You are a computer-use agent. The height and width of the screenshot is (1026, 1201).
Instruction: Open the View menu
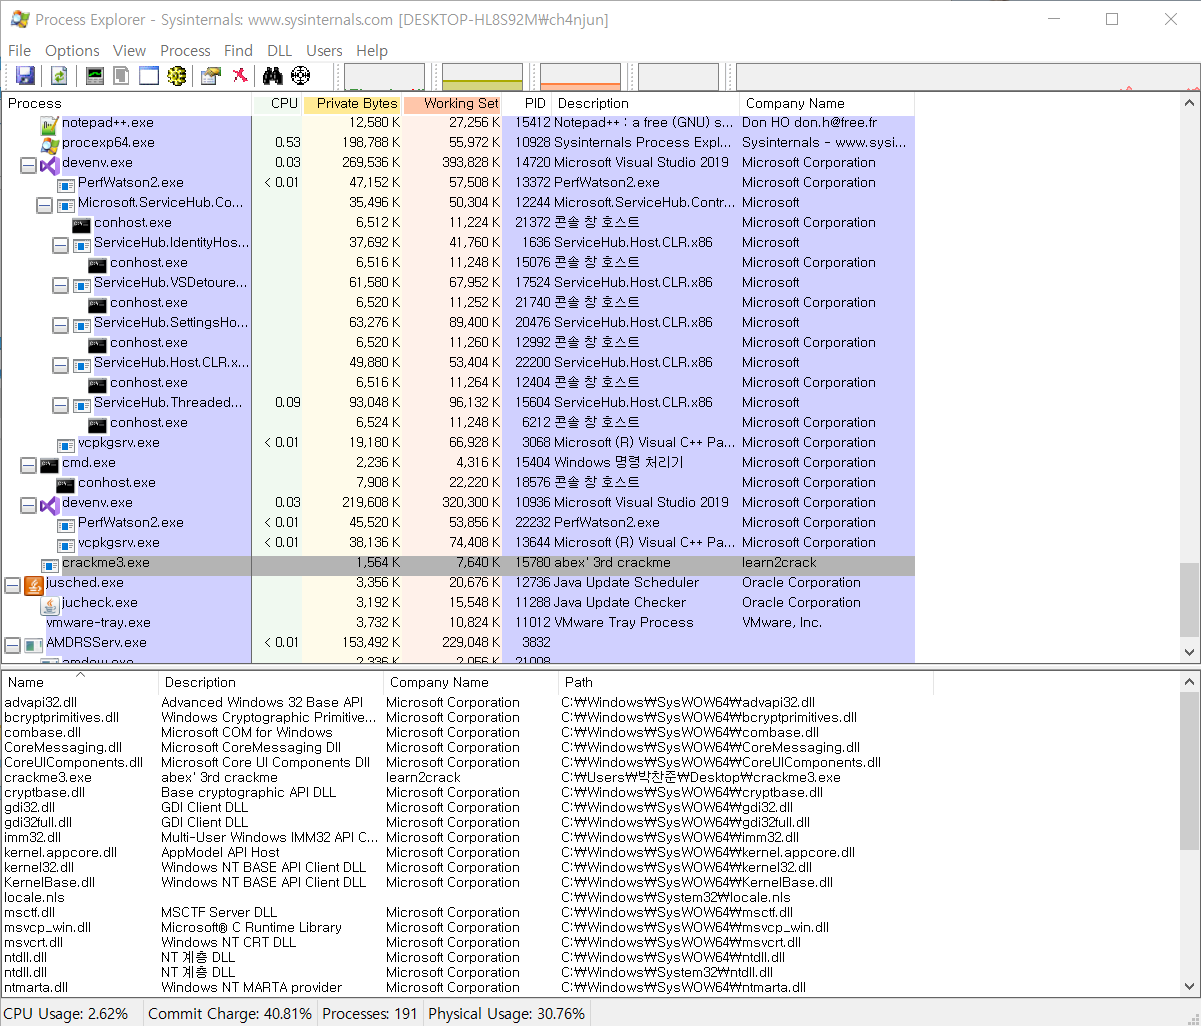click(x=129, y=50)
